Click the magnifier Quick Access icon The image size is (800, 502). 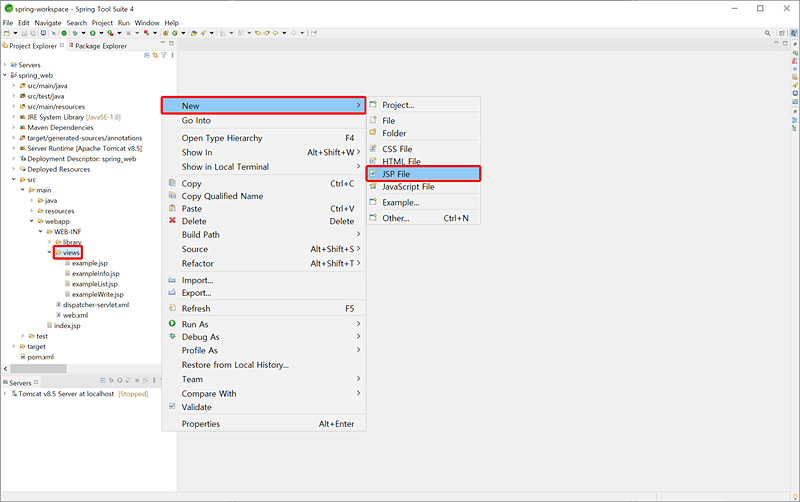click(x=767, y=33)
